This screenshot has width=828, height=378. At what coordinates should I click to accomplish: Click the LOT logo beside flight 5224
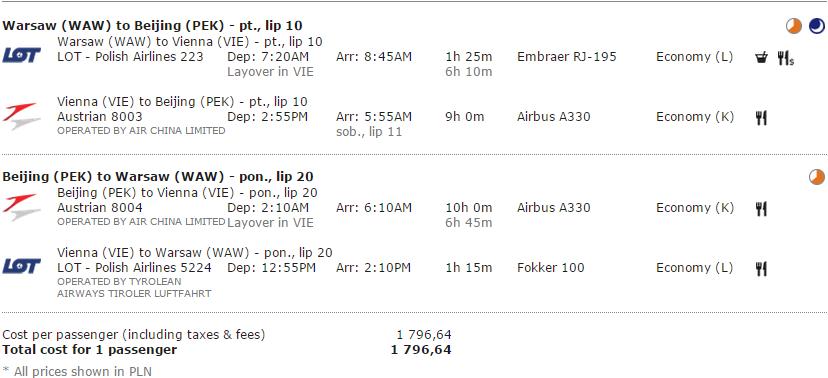click(22, 266)
